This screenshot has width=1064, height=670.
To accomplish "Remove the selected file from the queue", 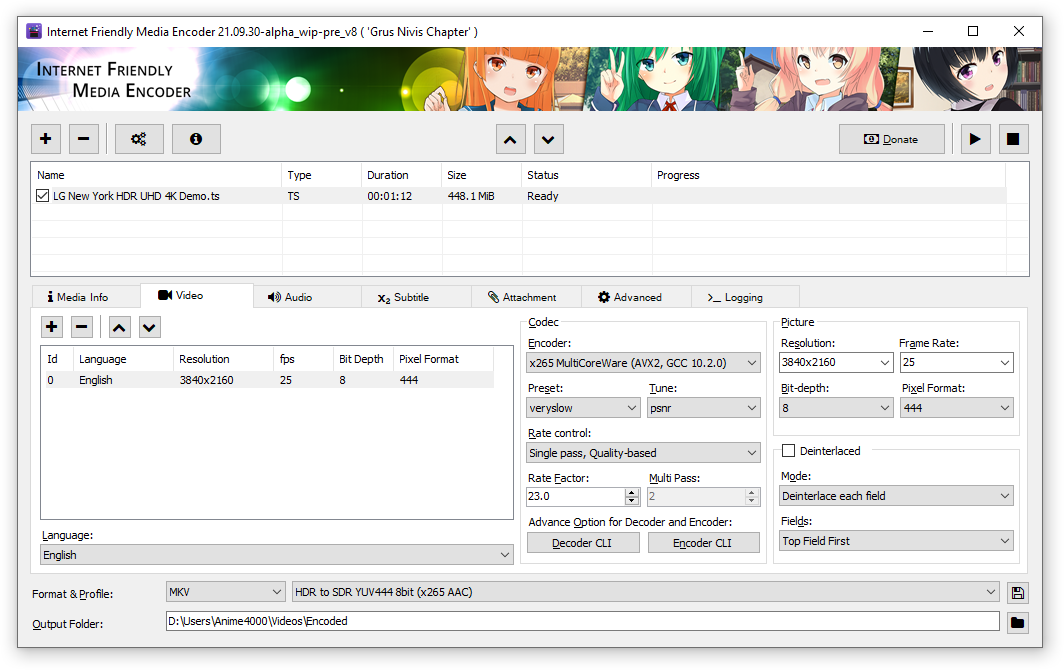I will click(x=83, y=138).
